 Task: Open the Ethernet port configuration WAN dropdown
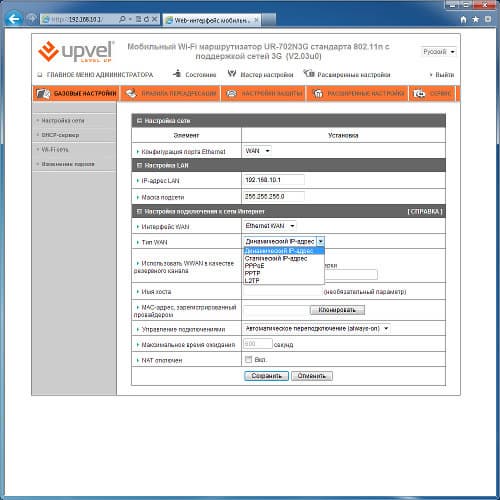[x=257, y=151]
